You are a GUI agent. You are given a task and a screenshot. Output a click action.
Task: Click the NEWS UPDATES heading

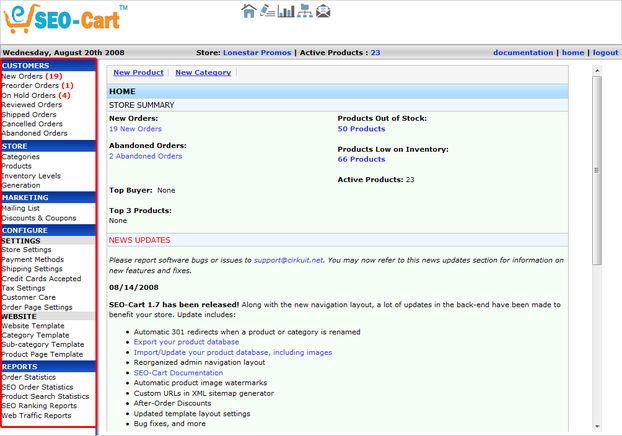(140, 240)
